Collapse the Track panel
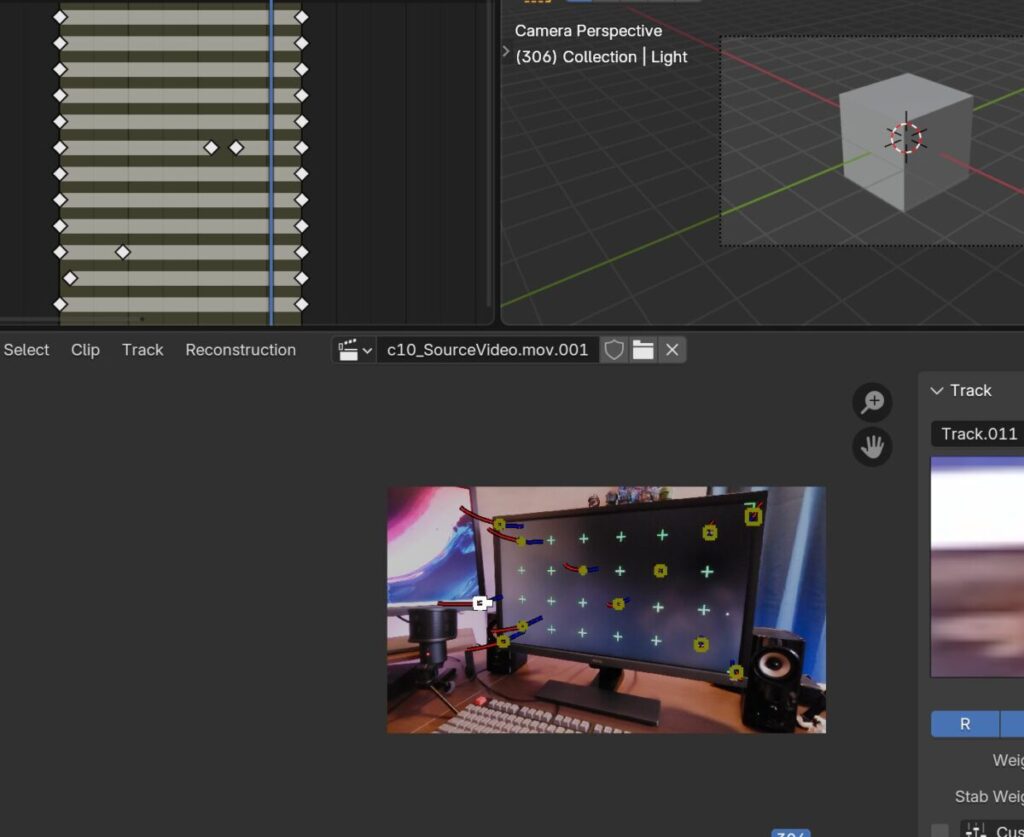This screenshot has width=1024, height=837. pos(937,391)
